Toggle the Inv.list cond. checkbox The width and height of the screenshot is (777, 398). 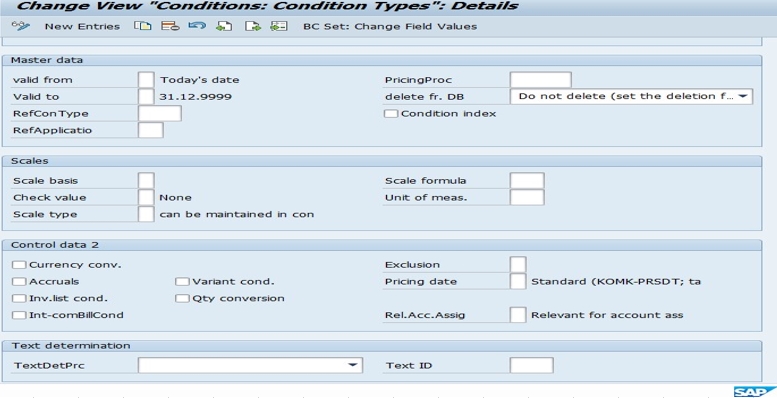pos(19,298)
